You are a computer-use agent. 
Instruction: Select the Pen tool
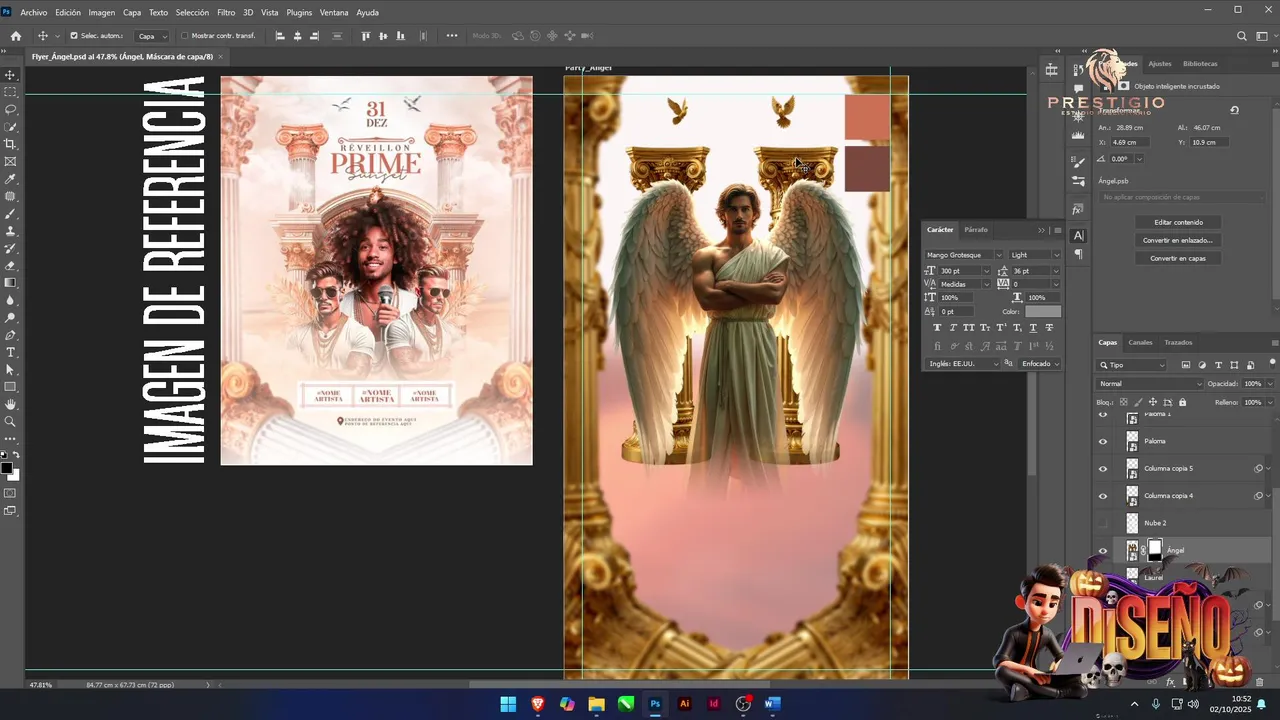coord(10,335)
